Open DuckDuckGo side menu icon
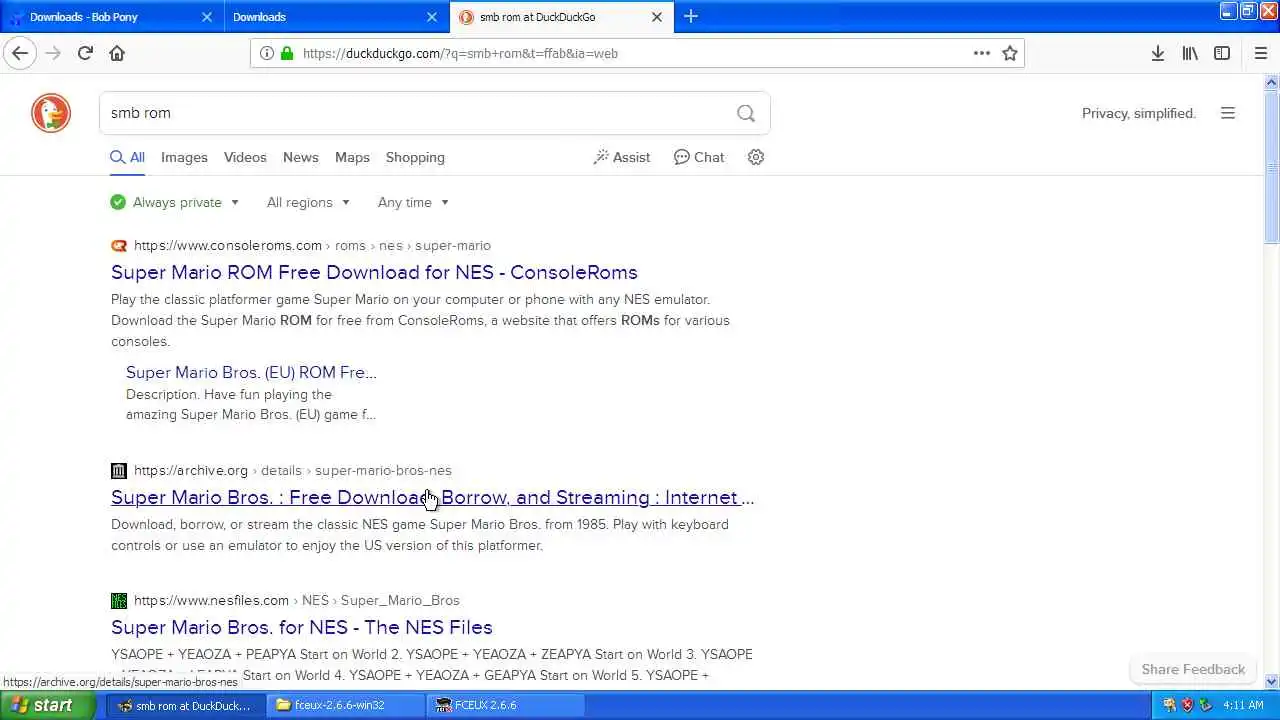This screenshot has height=720, width=1280. (1228, 113)
